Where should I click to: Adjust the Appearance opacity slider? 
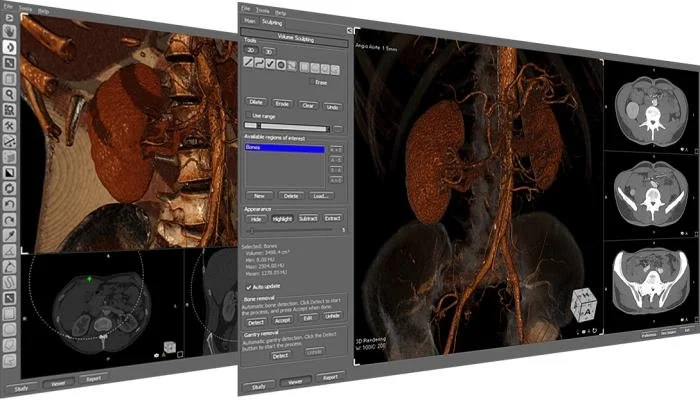290,230
